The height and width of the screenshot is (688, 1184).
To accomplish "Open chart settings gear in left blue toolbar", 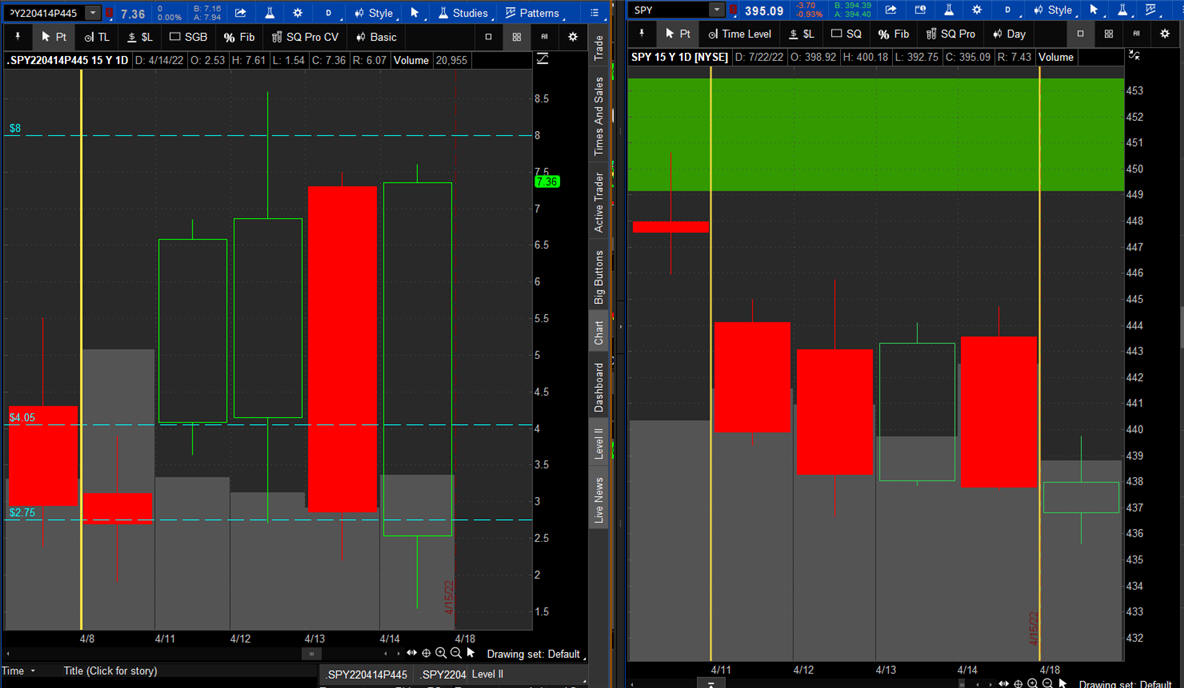I will (x=298, y=13).
